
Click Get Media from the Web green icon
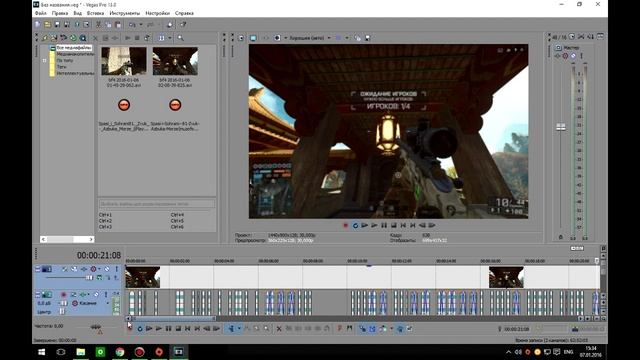point(73,38)
